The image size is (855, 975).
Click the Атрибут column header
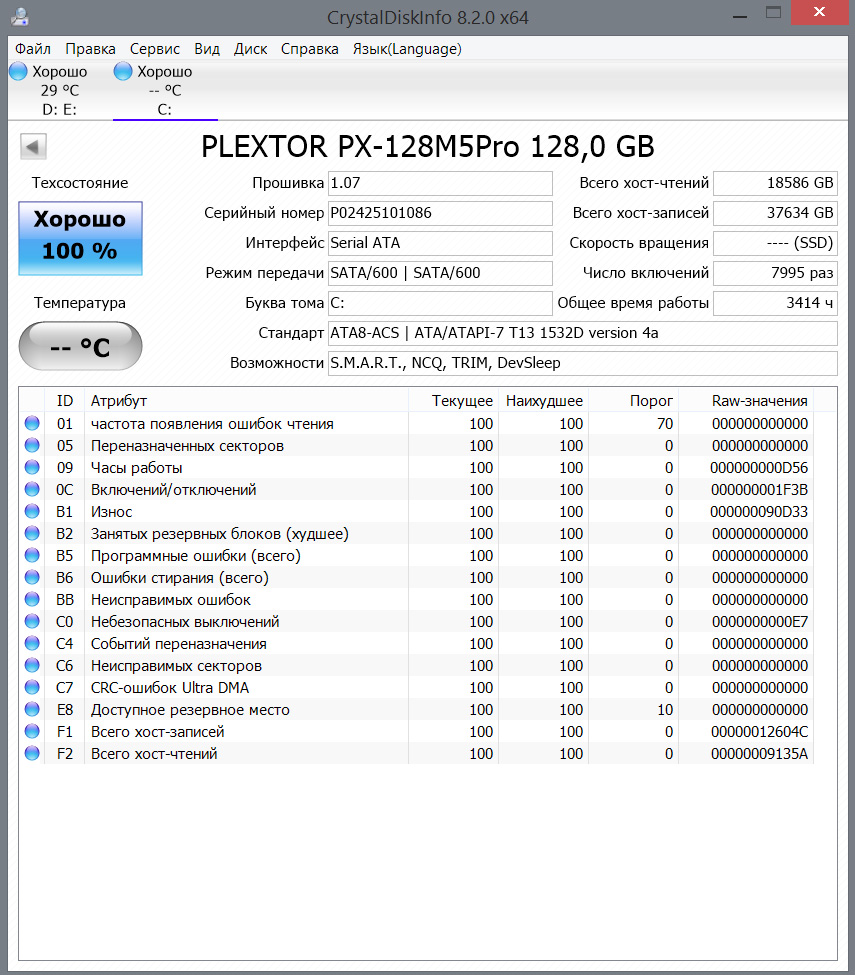[246, 400]
